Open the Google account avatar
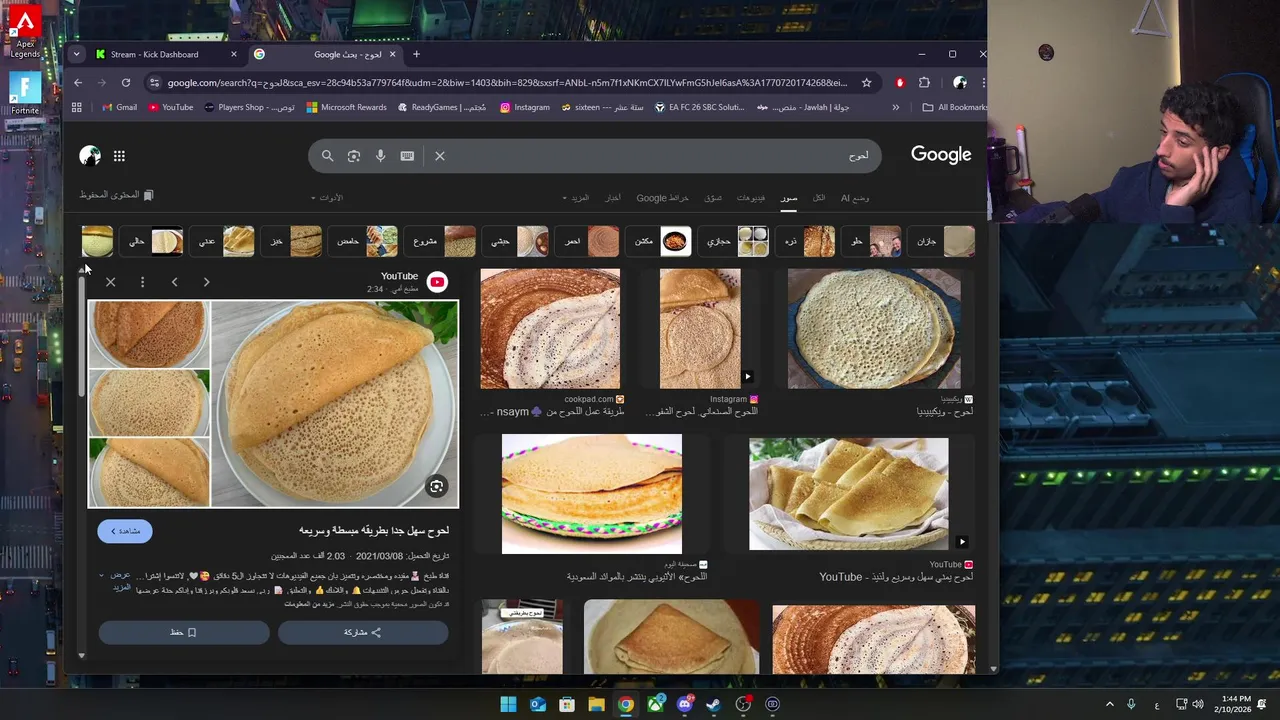The width and height of the screenshot is (1280, 720). [90, 155]
